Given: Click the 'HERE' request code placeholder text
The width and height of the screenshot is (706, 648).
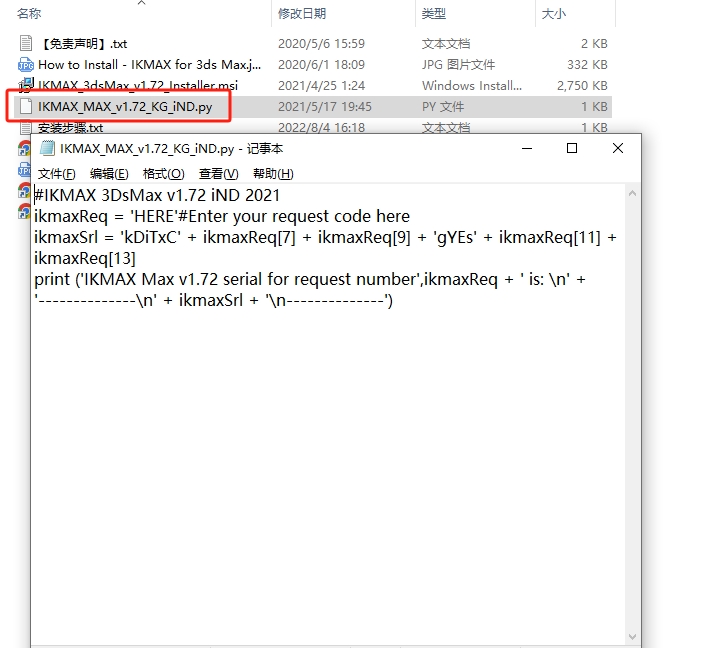Looking at the screenshot, I should pyautogui.click(x=153, y=217).
